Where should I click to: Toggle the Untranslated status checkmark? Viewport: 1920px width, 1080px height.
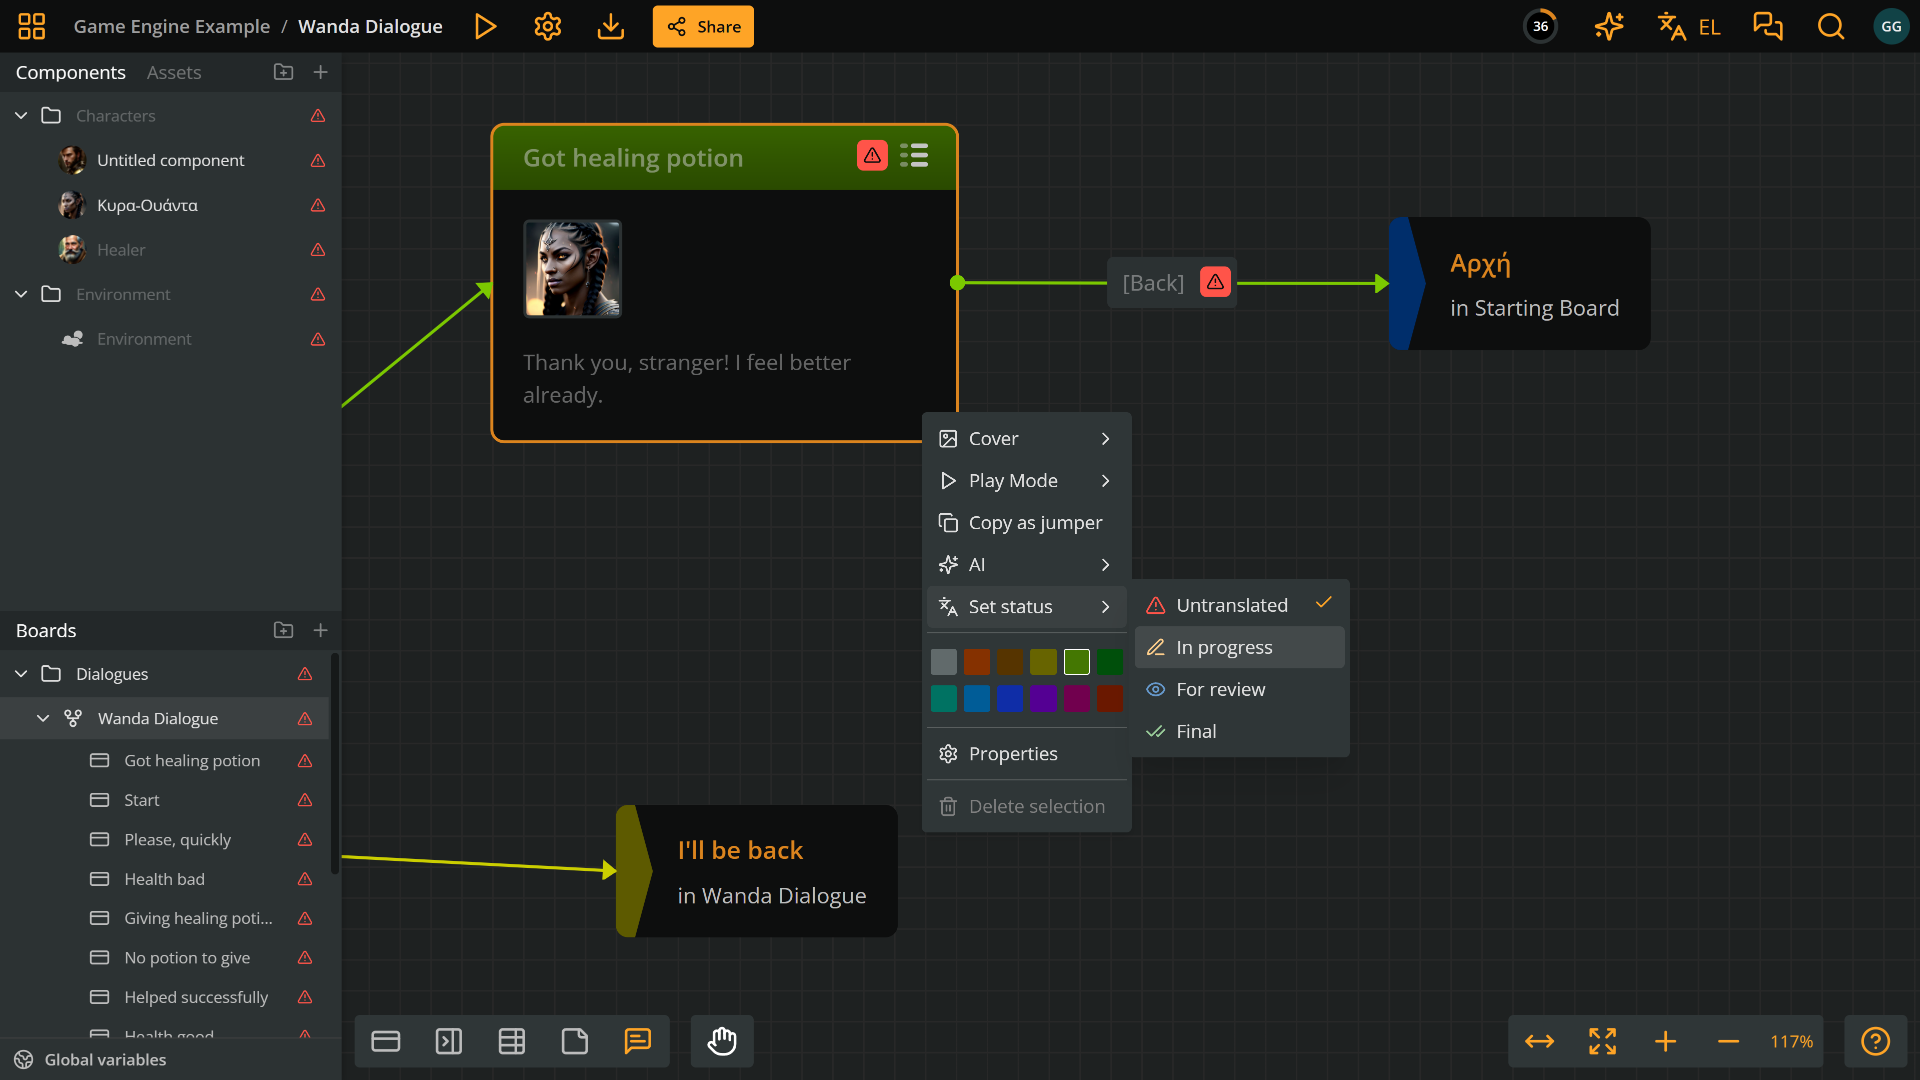(x=1323, y=603)
